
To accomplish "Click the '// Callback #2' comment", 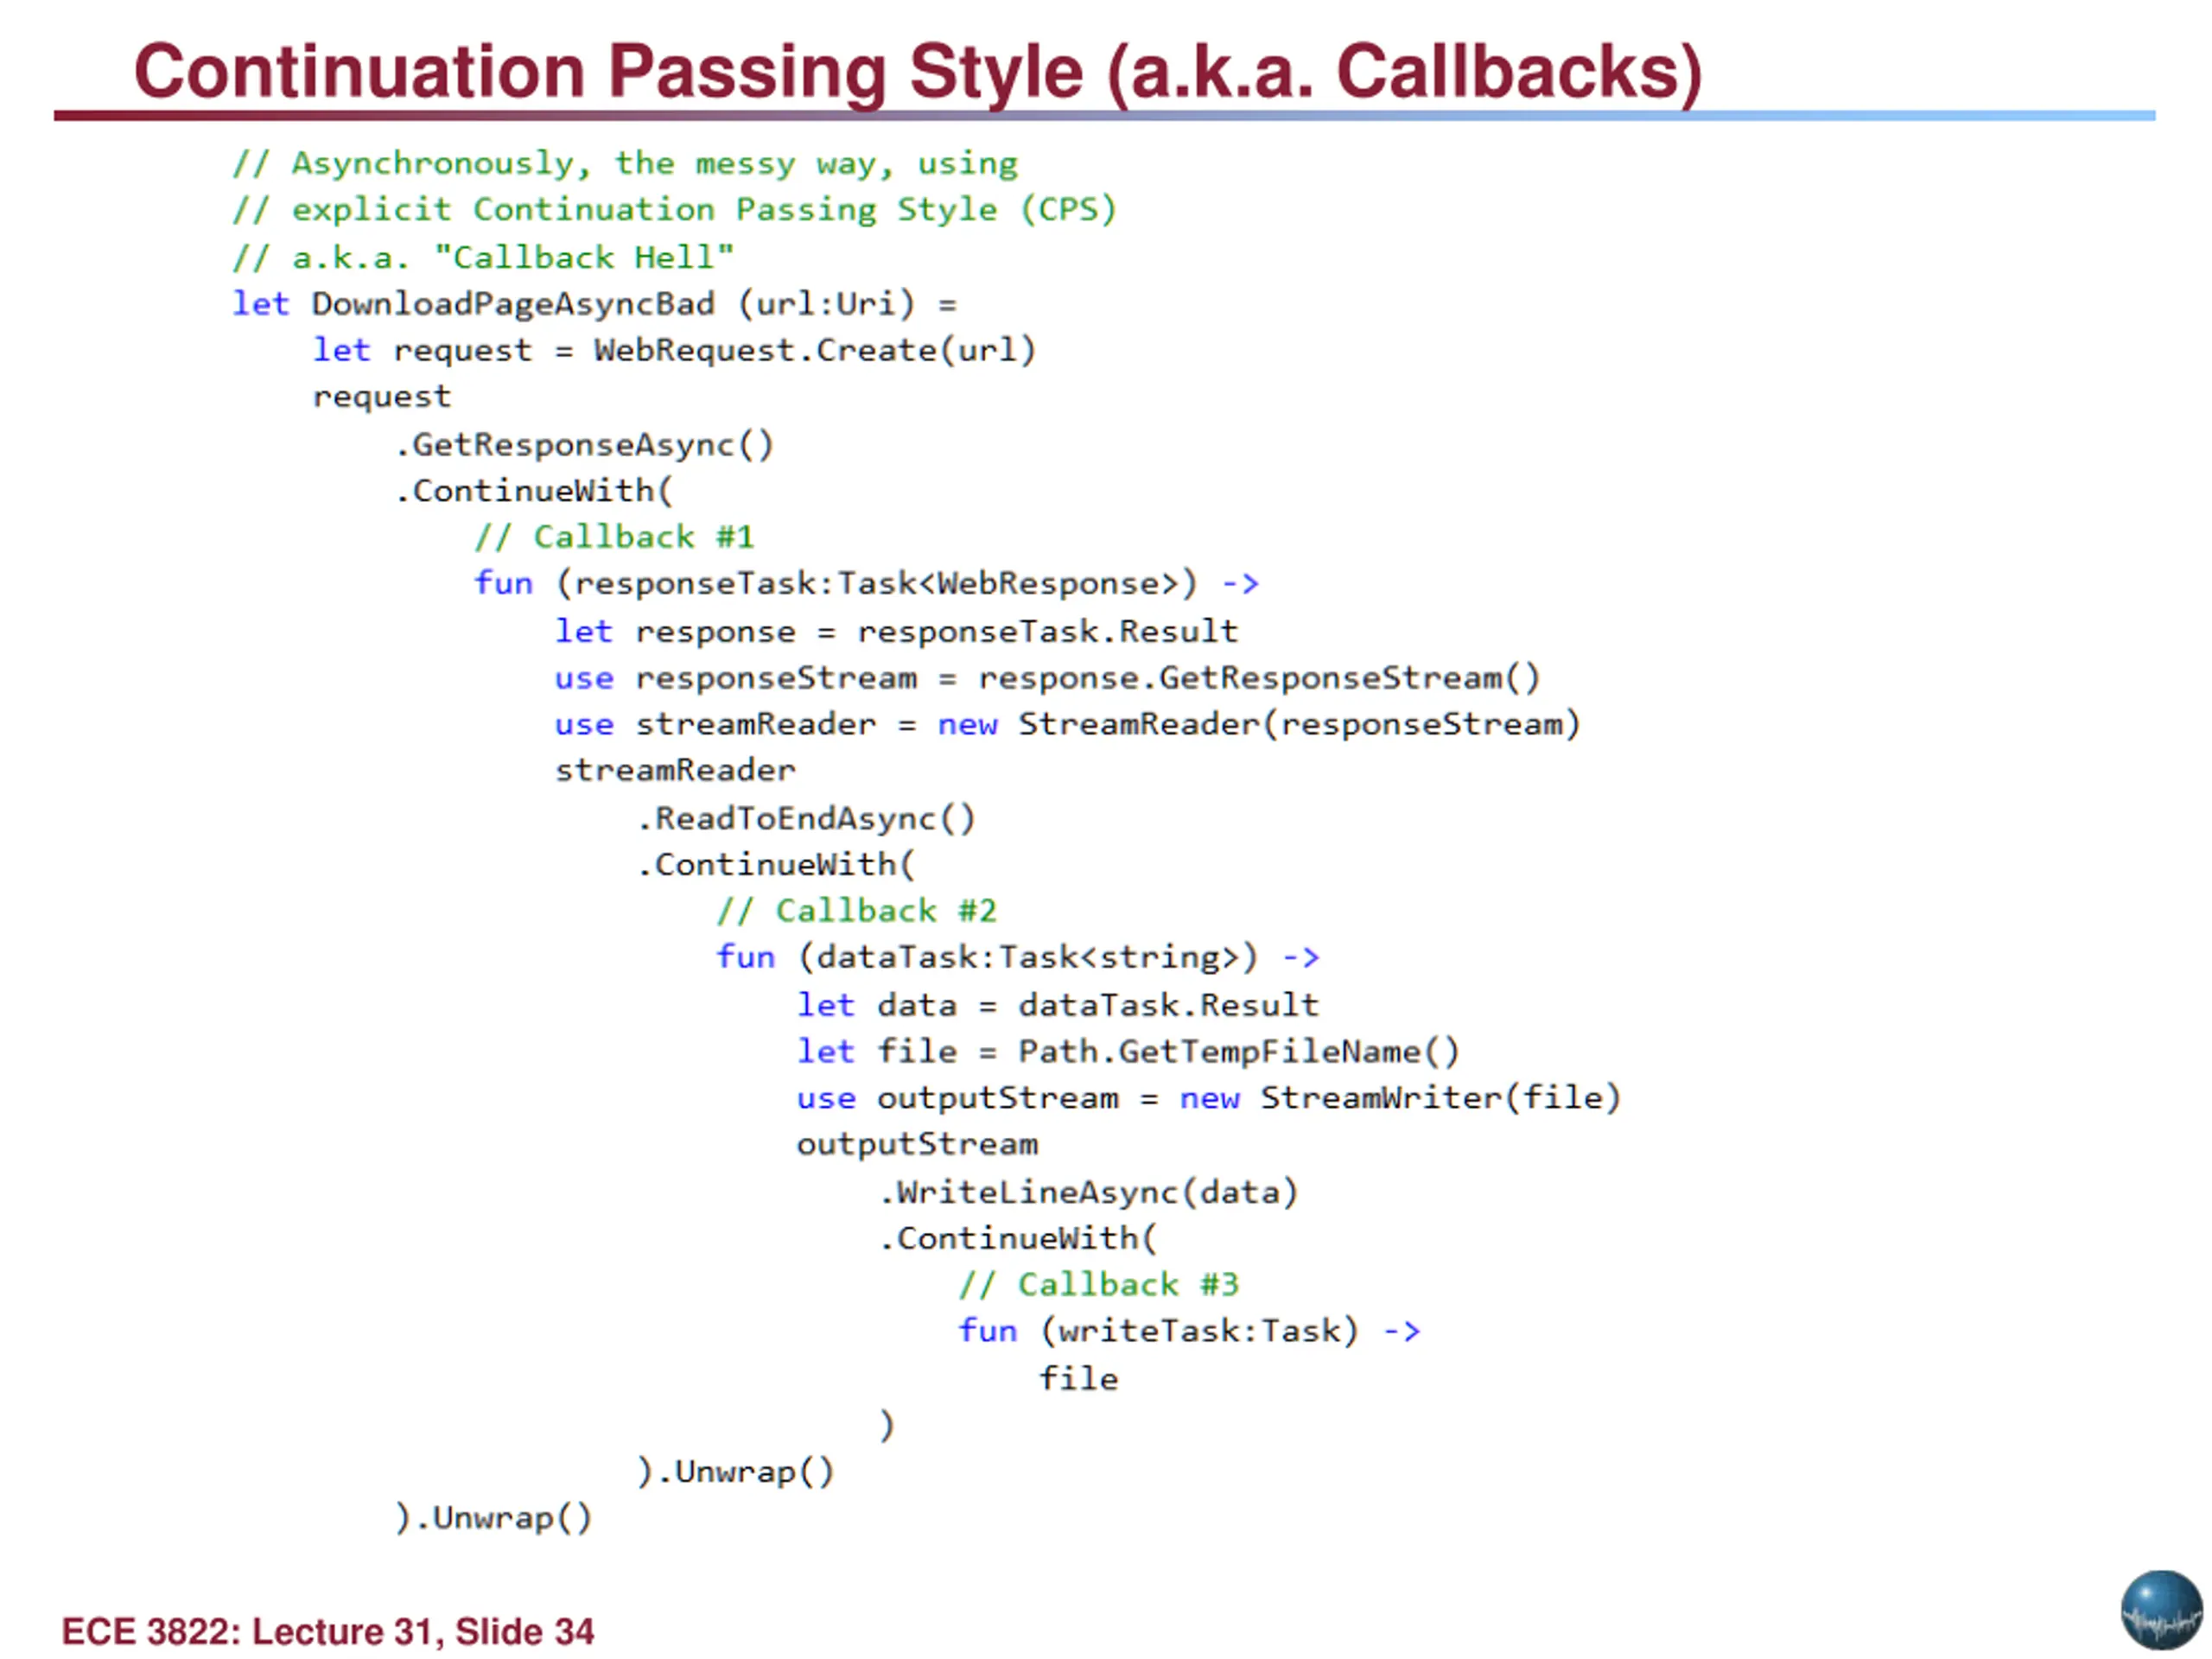I will pyautogui.click(x=856, y=911).
